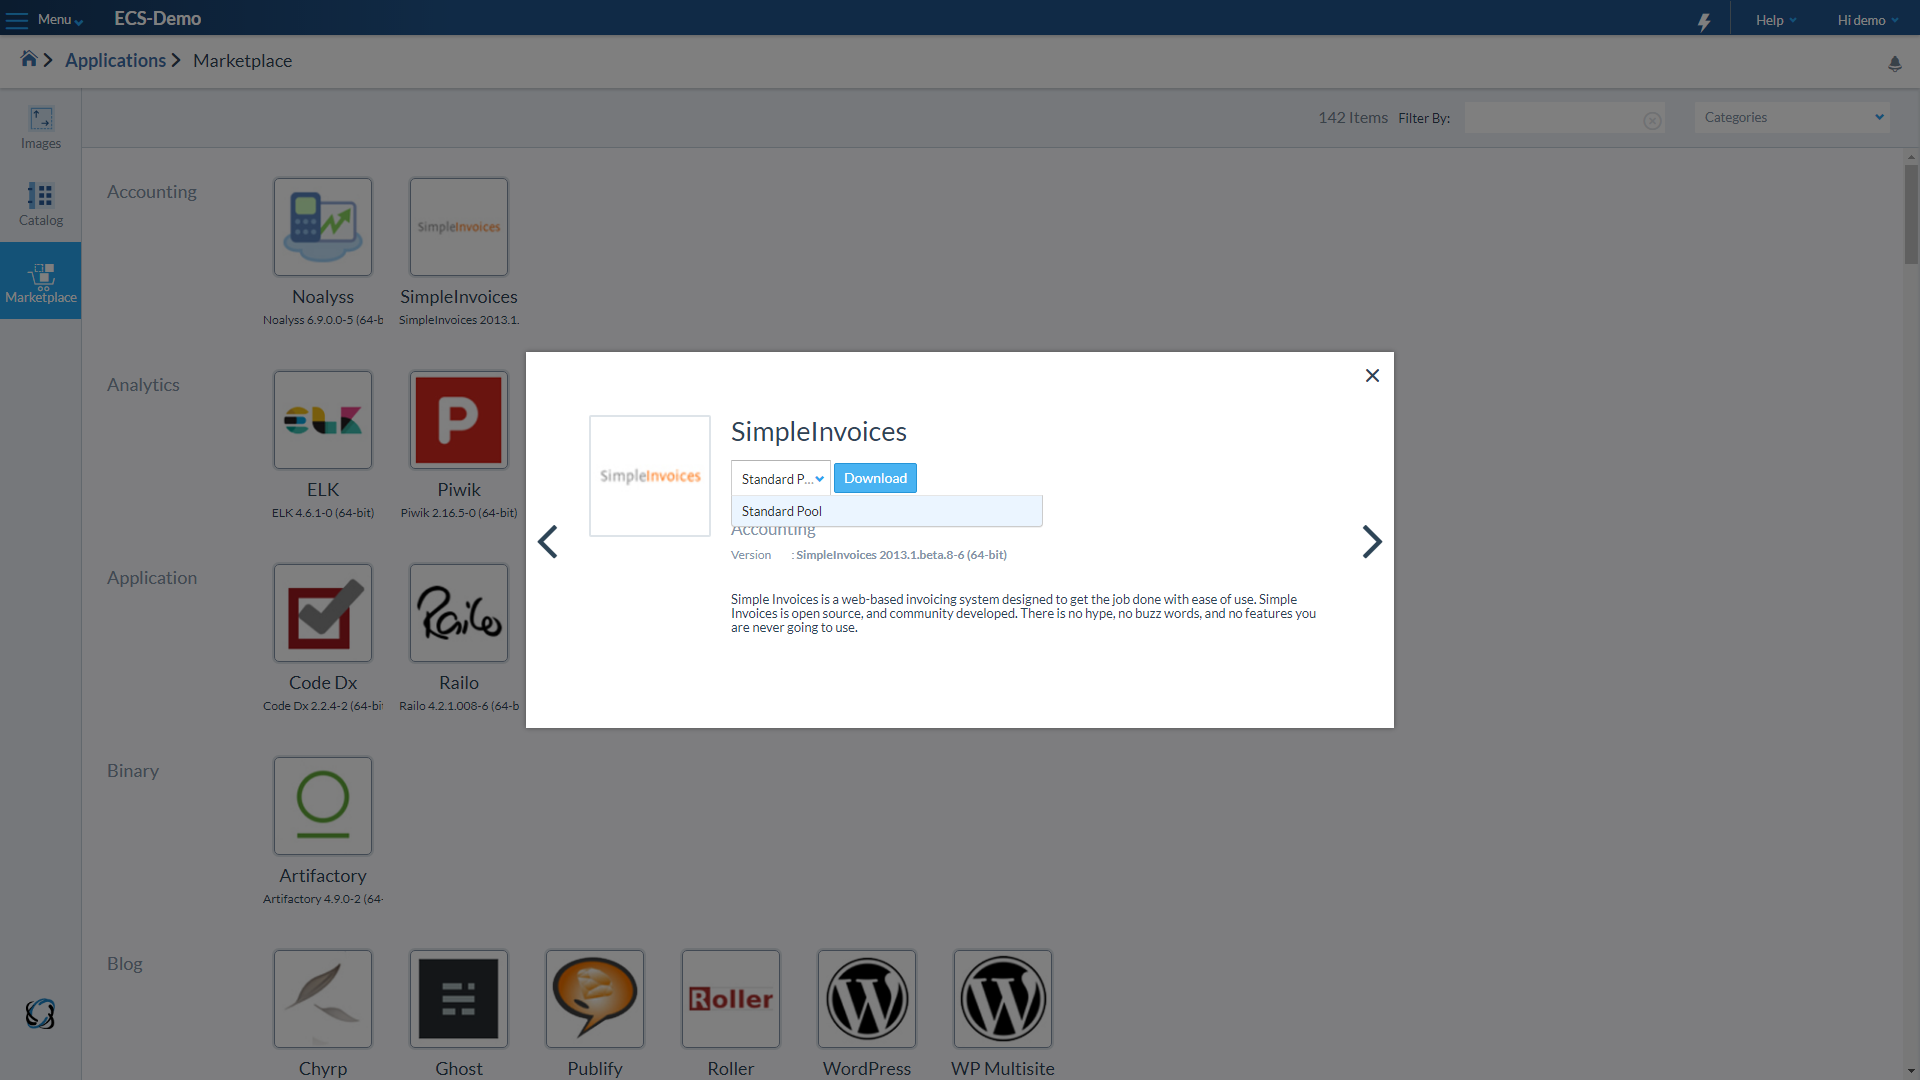
Task: Go to previous app with left arrow
Action: (547, 542)
